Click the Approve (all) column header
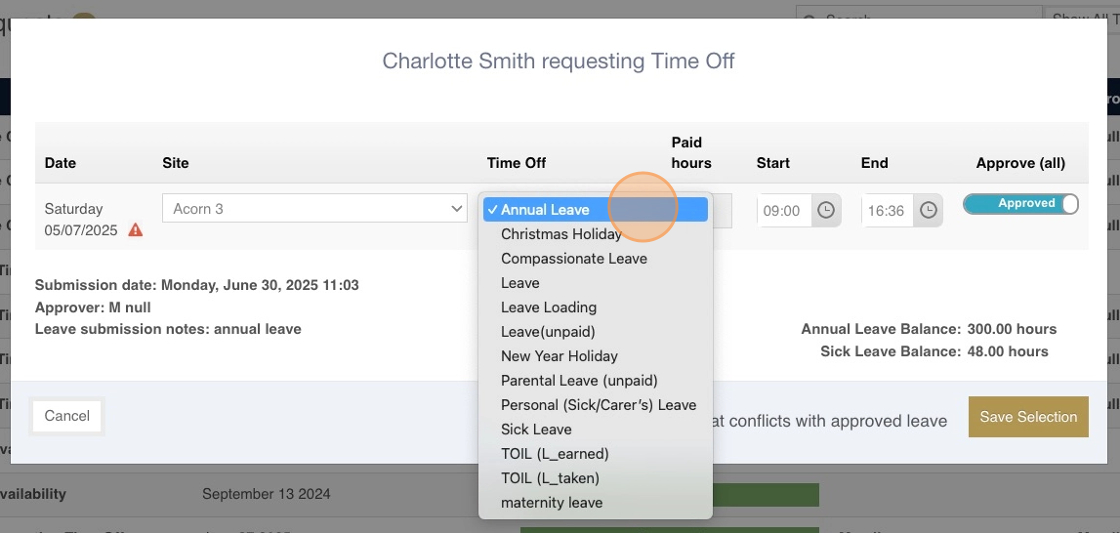1120x533 pixels. pyautogui.click(x=1020, y=163)
